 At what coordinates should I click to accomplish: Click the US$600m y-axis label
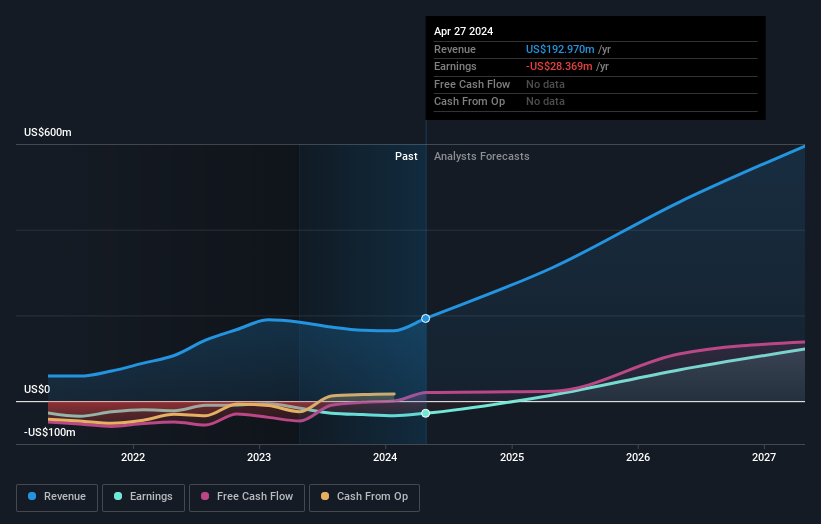click(x=48, y=132)
